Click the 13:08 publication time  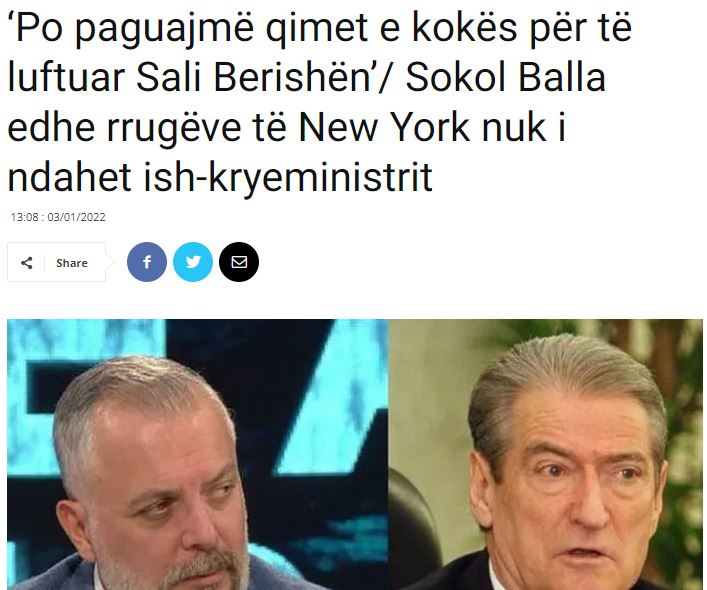click(x=25, y=217)
